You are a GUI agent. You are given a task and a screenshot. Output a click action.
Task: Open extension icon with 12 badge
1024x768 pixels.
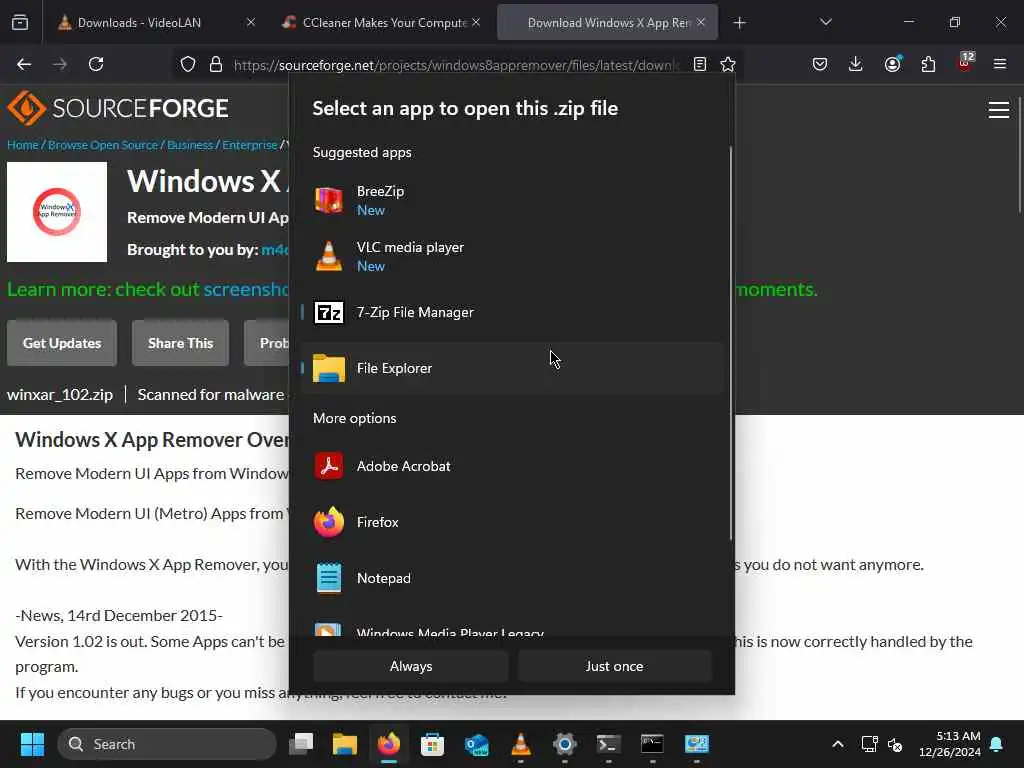[x=965, y=63]
